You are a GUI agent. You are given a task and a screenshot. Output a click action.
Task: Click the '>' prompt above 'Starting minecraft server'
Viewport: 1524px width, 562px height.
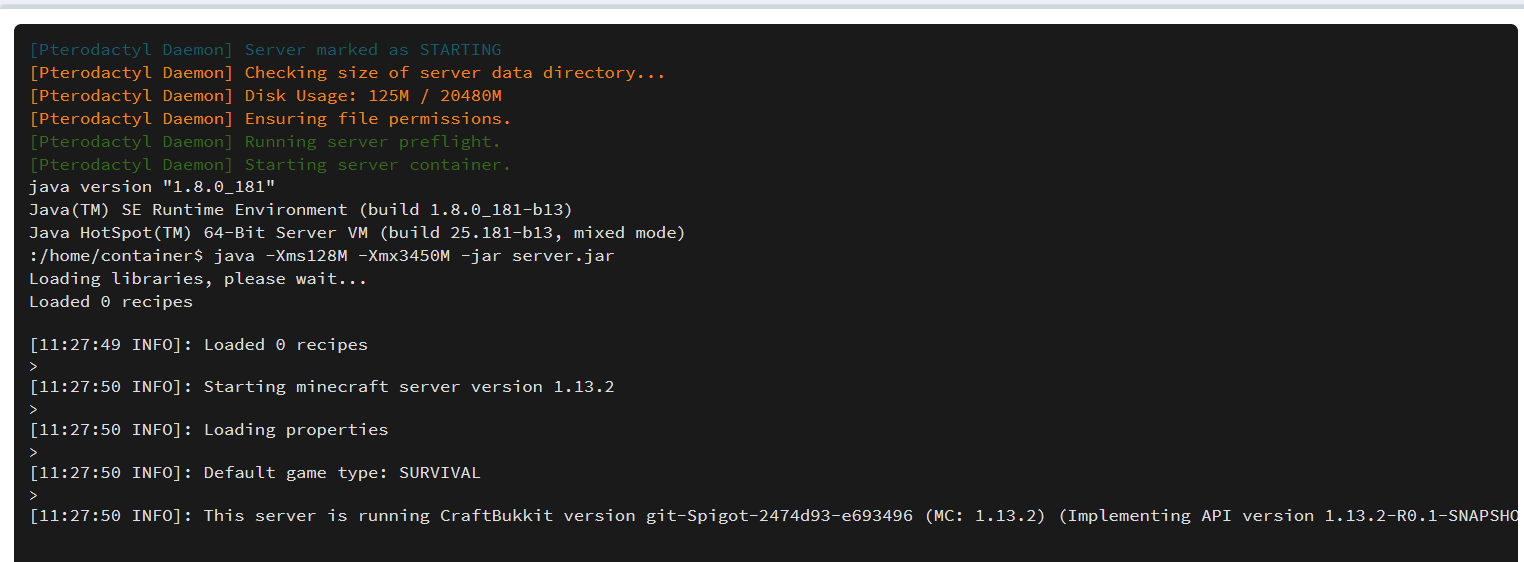pyautogui.click(x=34, y=366)
